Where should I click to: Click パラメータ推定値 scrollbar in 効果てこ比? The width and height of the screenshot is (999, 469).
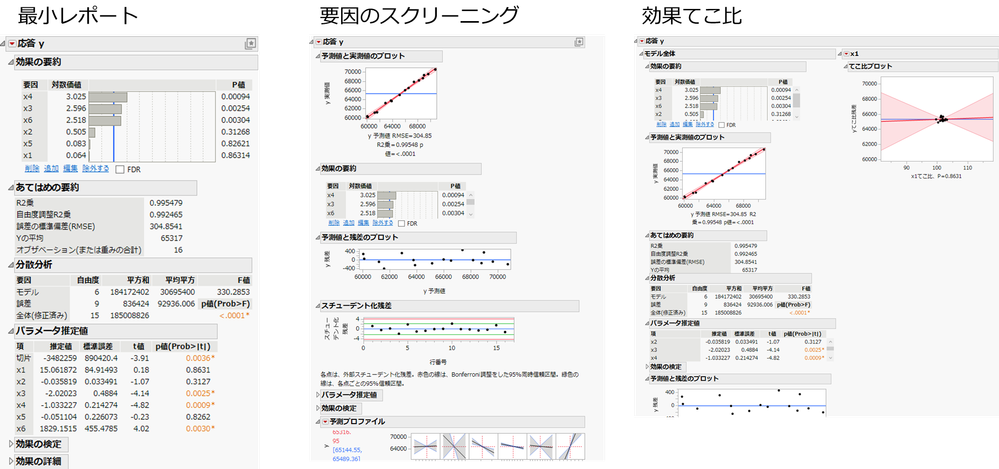pos(830,349)
